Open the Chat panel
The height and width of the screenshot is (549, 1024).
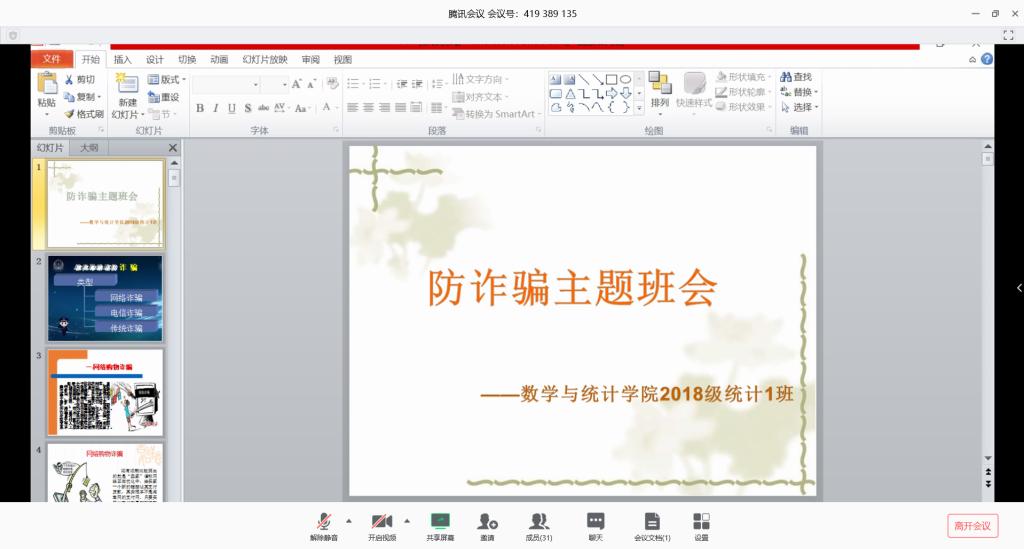click(595, 522)
